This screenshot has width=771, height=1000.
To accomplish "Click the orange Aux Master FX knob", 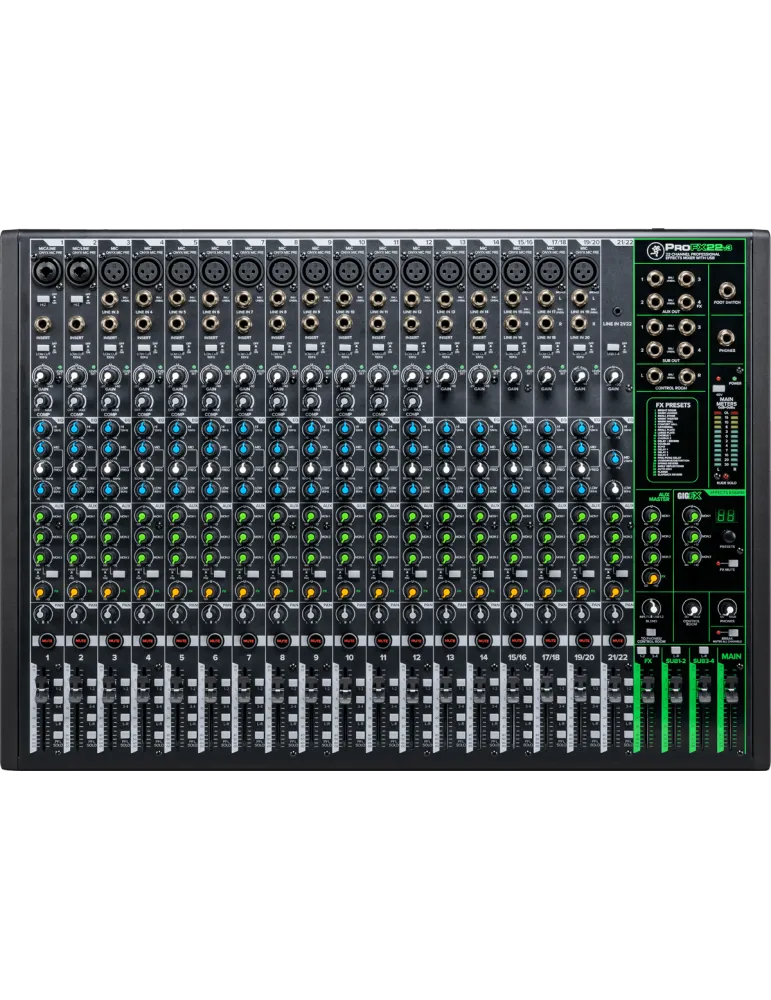I will coord(651,578).
